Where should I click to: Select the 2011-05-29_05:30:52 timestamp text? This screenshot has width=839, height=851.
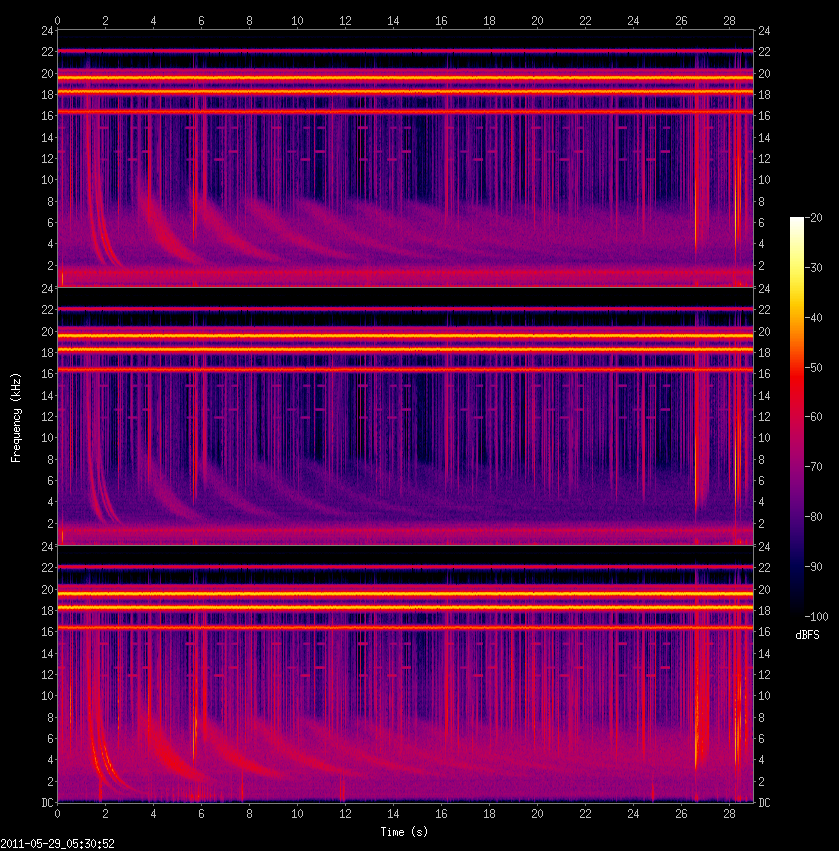coord(57,844)
